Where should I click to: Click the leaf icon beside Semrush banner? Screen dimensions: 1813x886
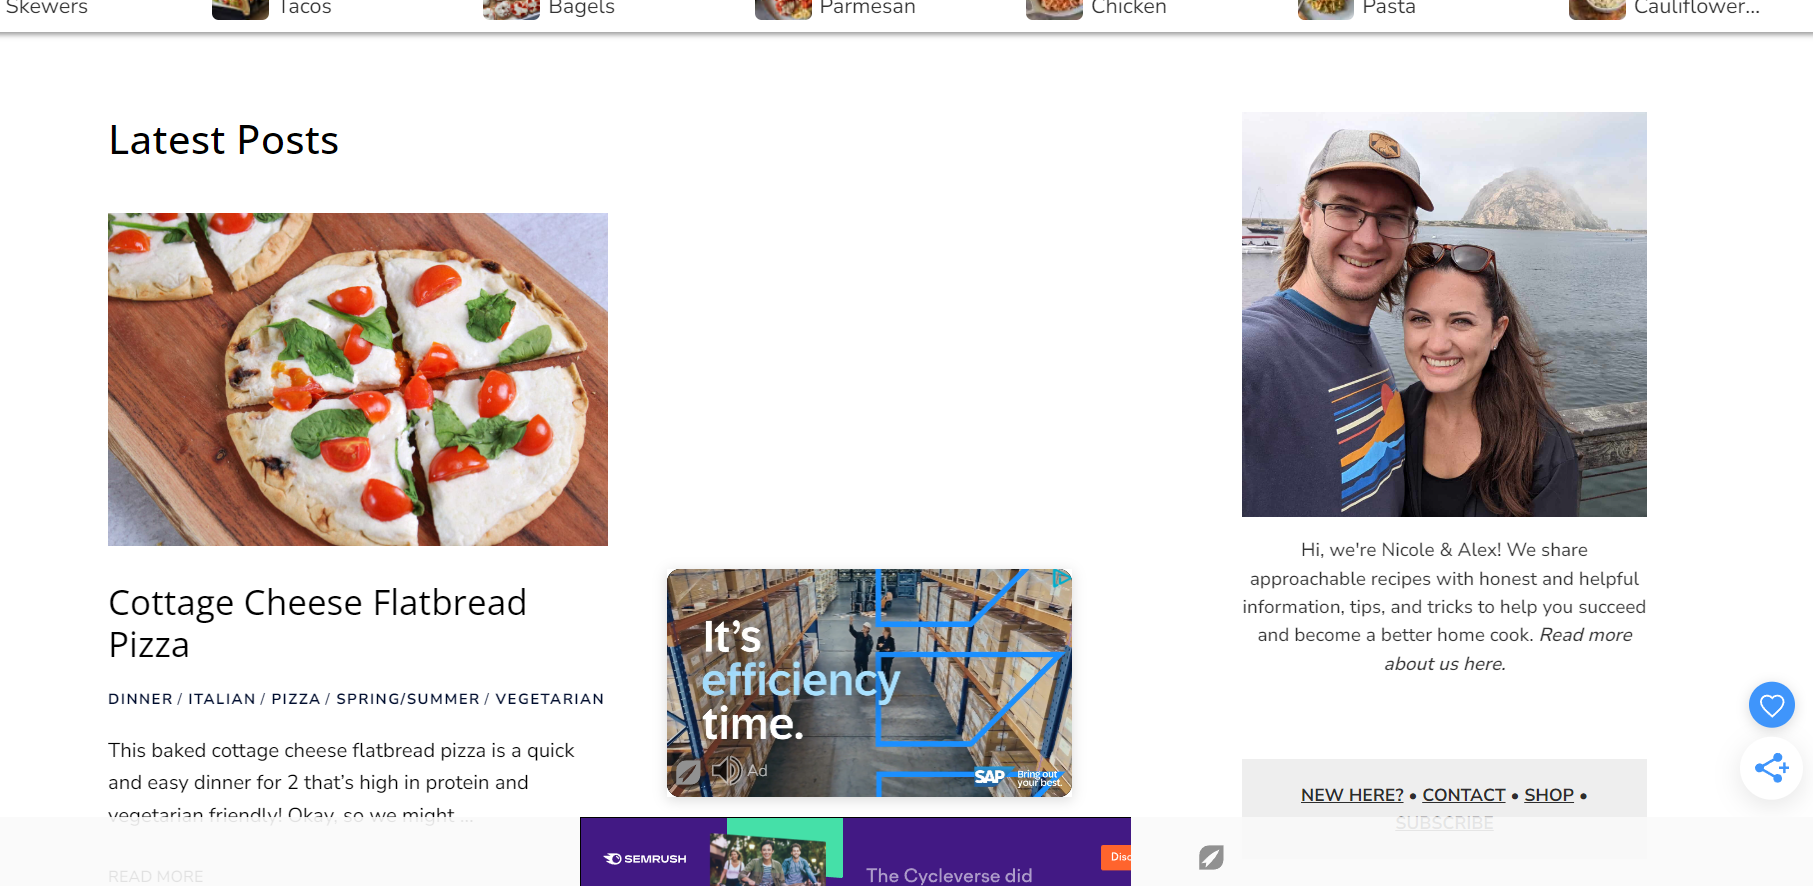(x=1211, y=857)
